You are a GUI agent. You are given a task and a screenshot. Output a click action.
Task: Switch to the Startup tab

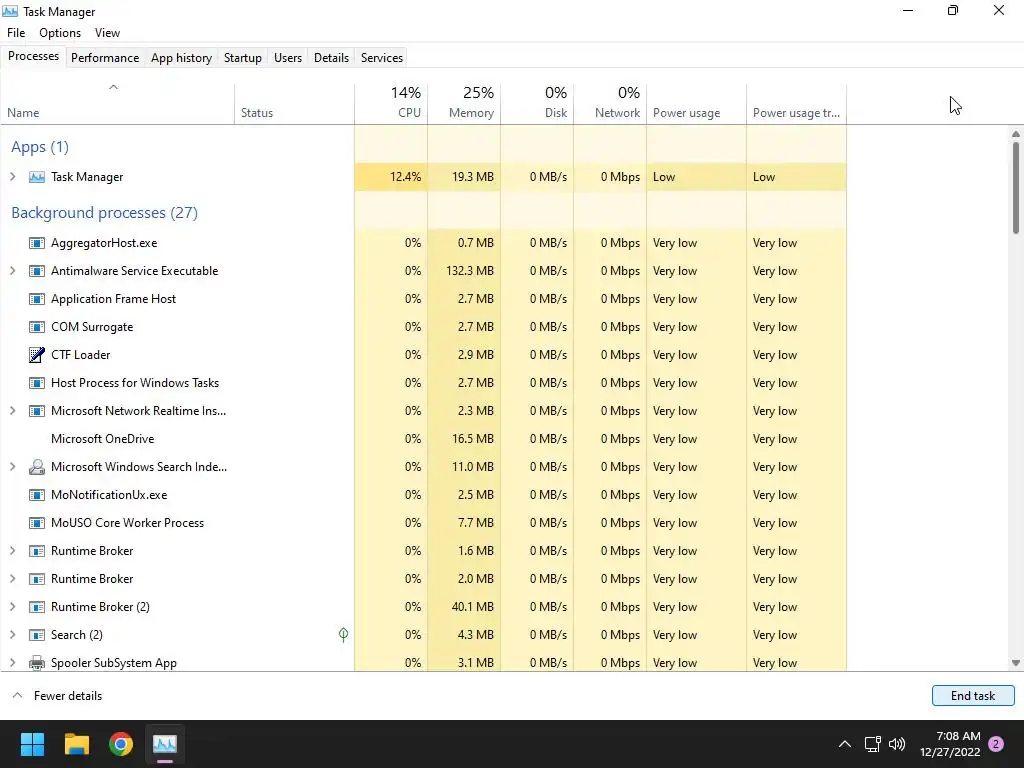click(243, 57)
